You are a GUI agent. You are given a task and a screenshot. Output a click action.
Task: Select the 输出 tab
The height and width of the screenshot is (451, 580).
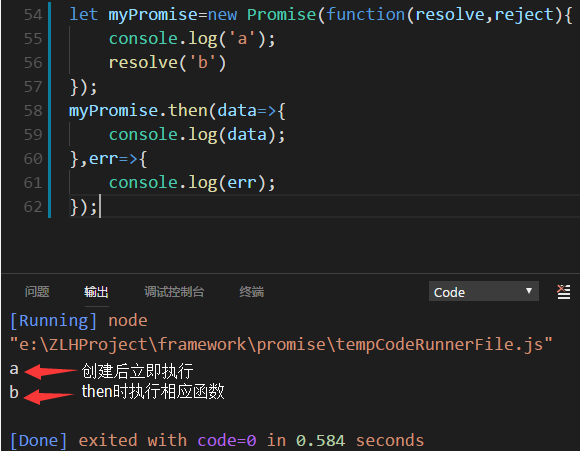tap(96, 292)
